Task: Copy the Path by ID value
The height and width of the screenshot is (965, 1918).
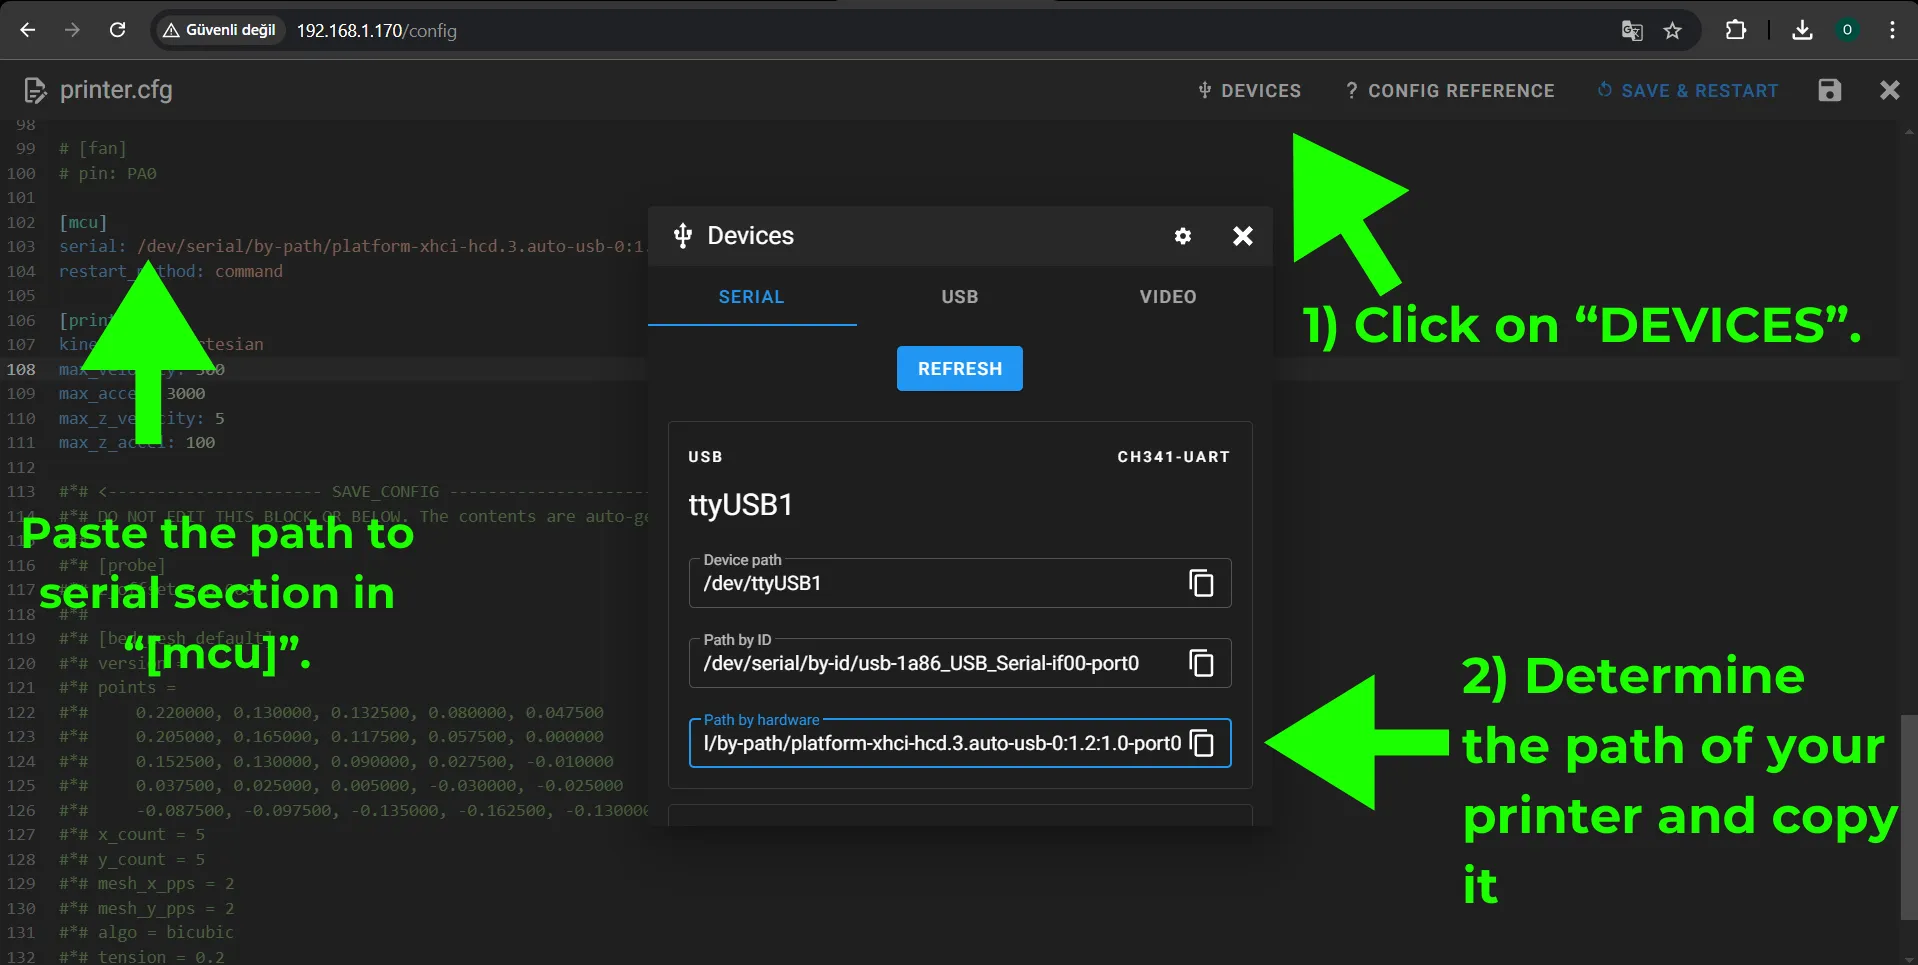Action: click(1201, 663)
